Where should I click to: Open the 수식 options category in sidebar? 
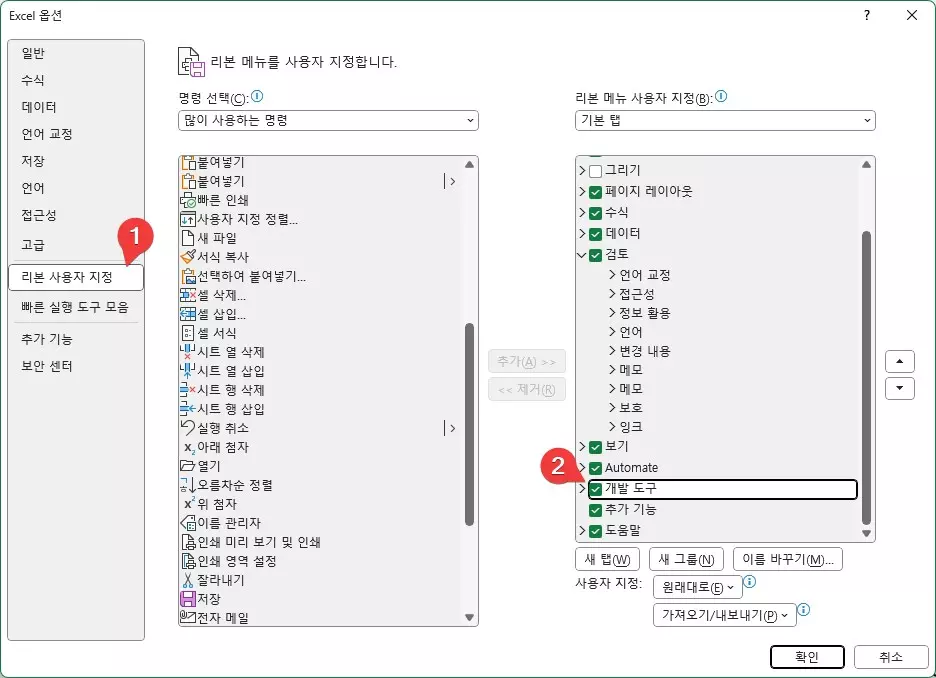point(76,80)
